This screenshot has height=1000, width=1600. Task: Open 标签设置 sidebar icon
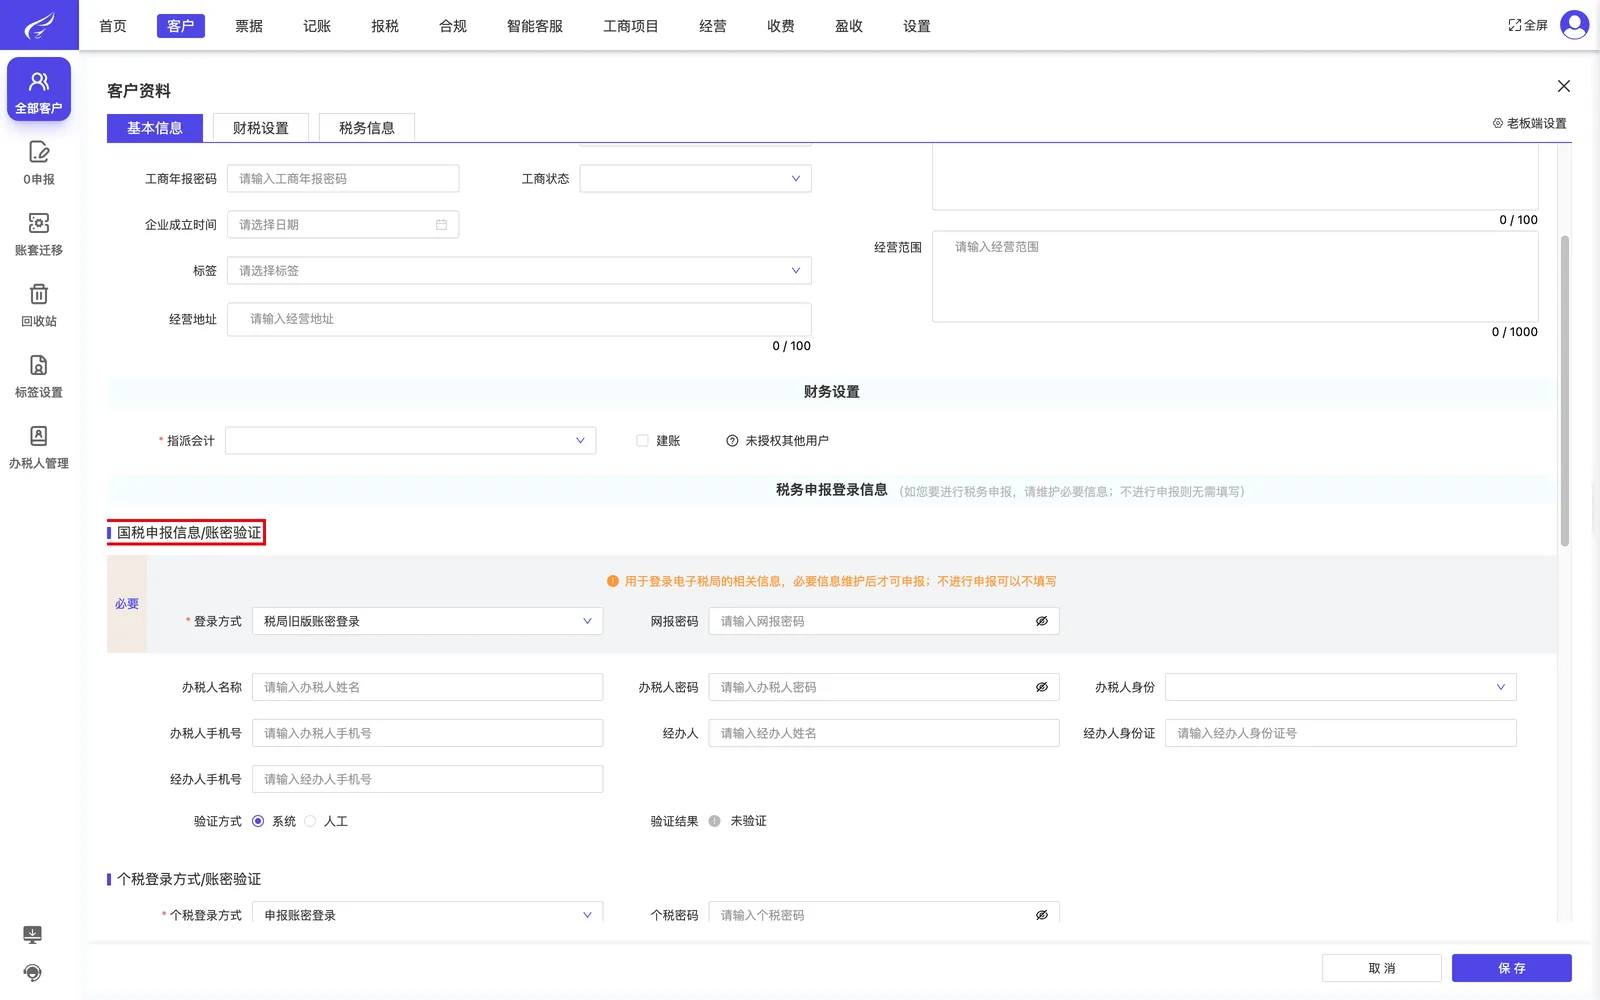[x=39, y=376]
